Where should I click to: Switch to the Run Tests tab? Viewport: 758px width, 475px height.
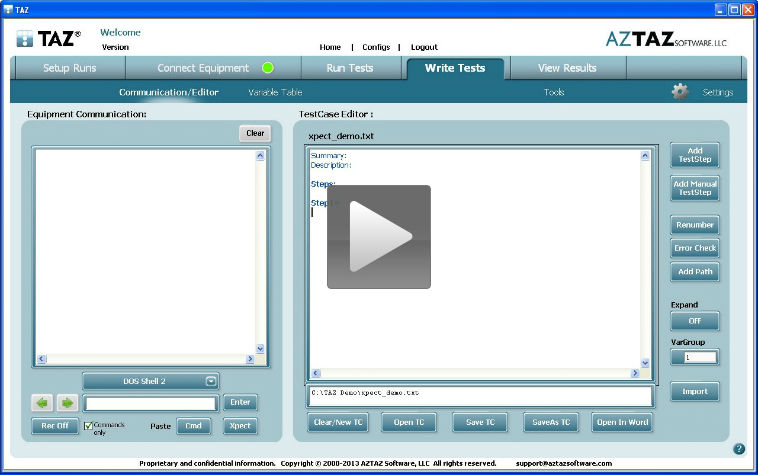click(350, 68)
